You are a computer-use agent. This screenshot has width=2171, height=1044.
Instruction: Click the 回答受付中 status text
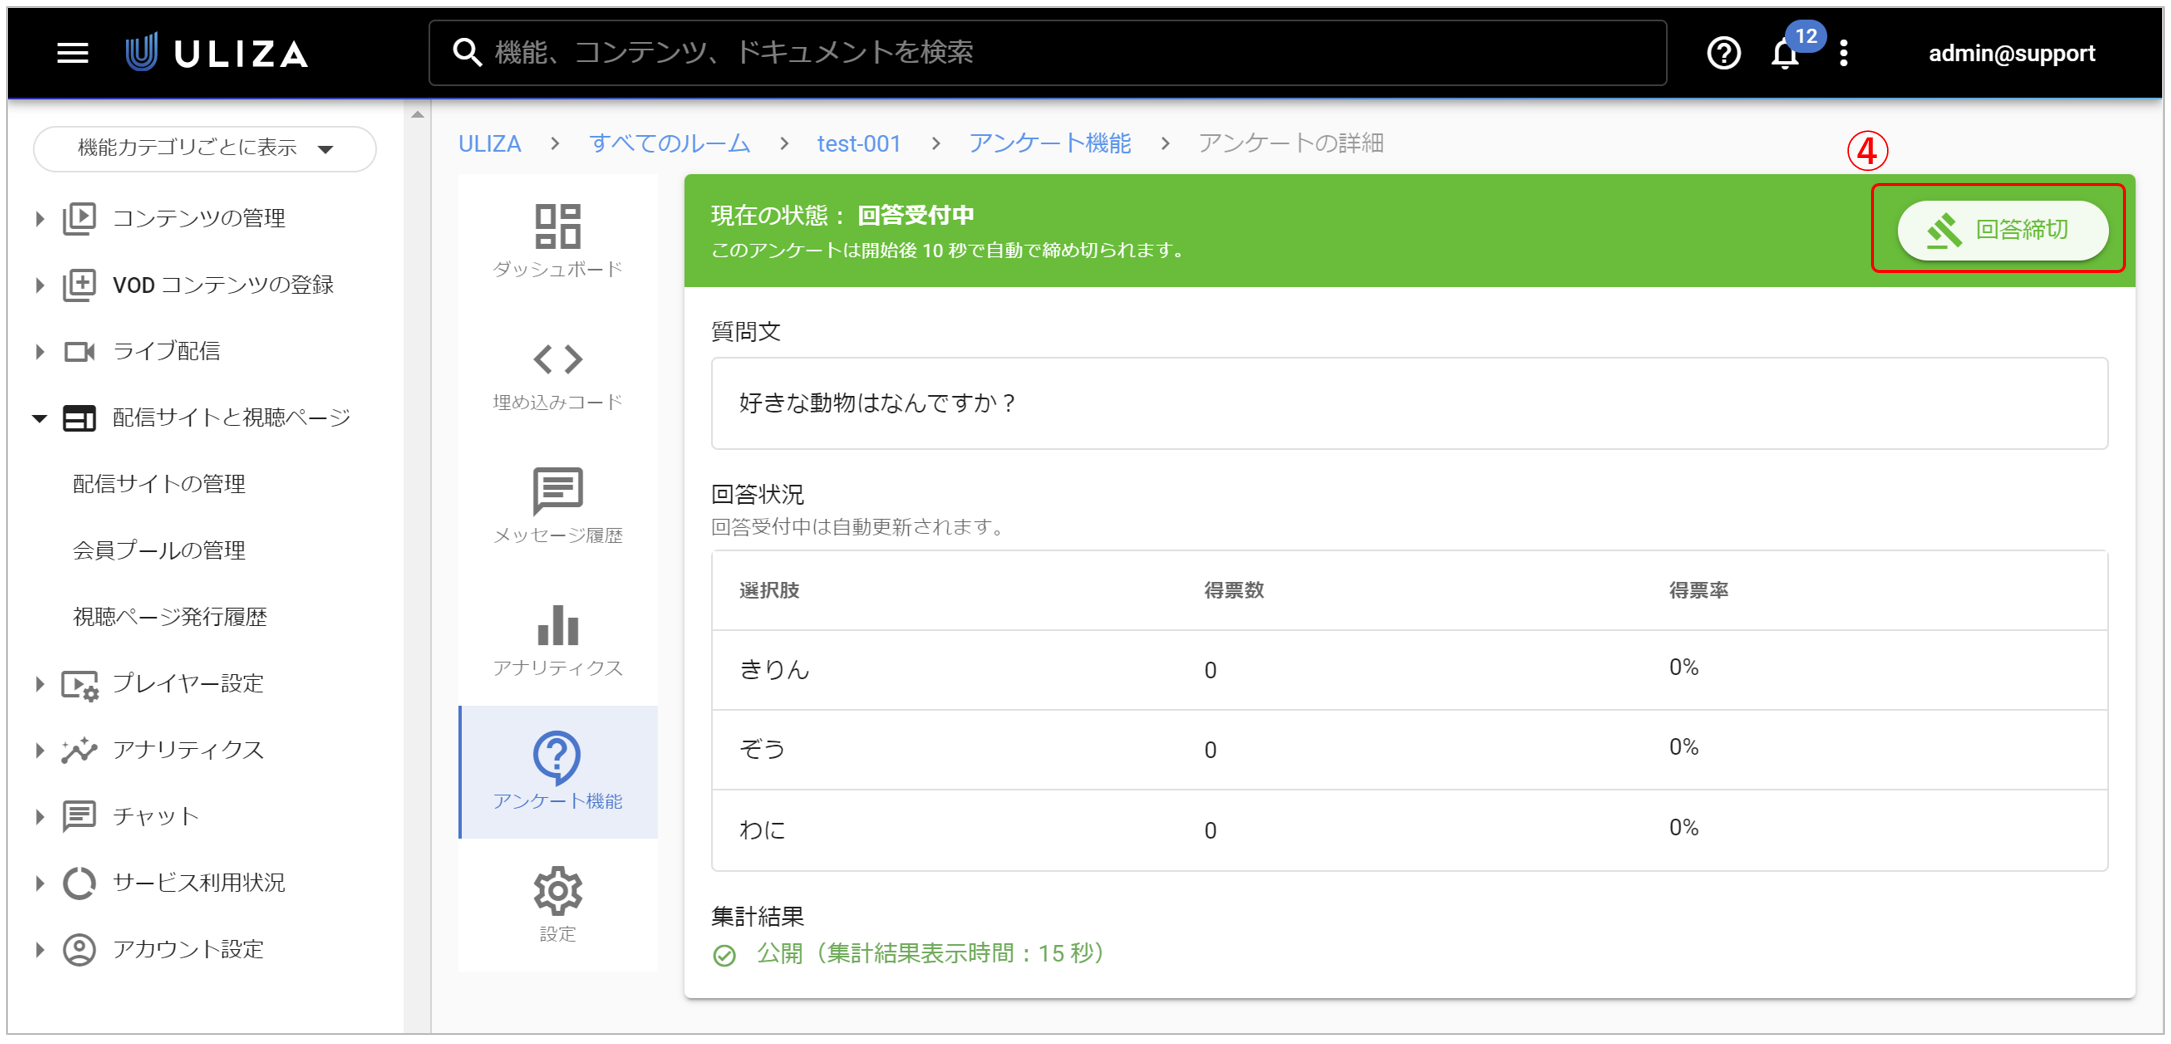click(915, 215)
